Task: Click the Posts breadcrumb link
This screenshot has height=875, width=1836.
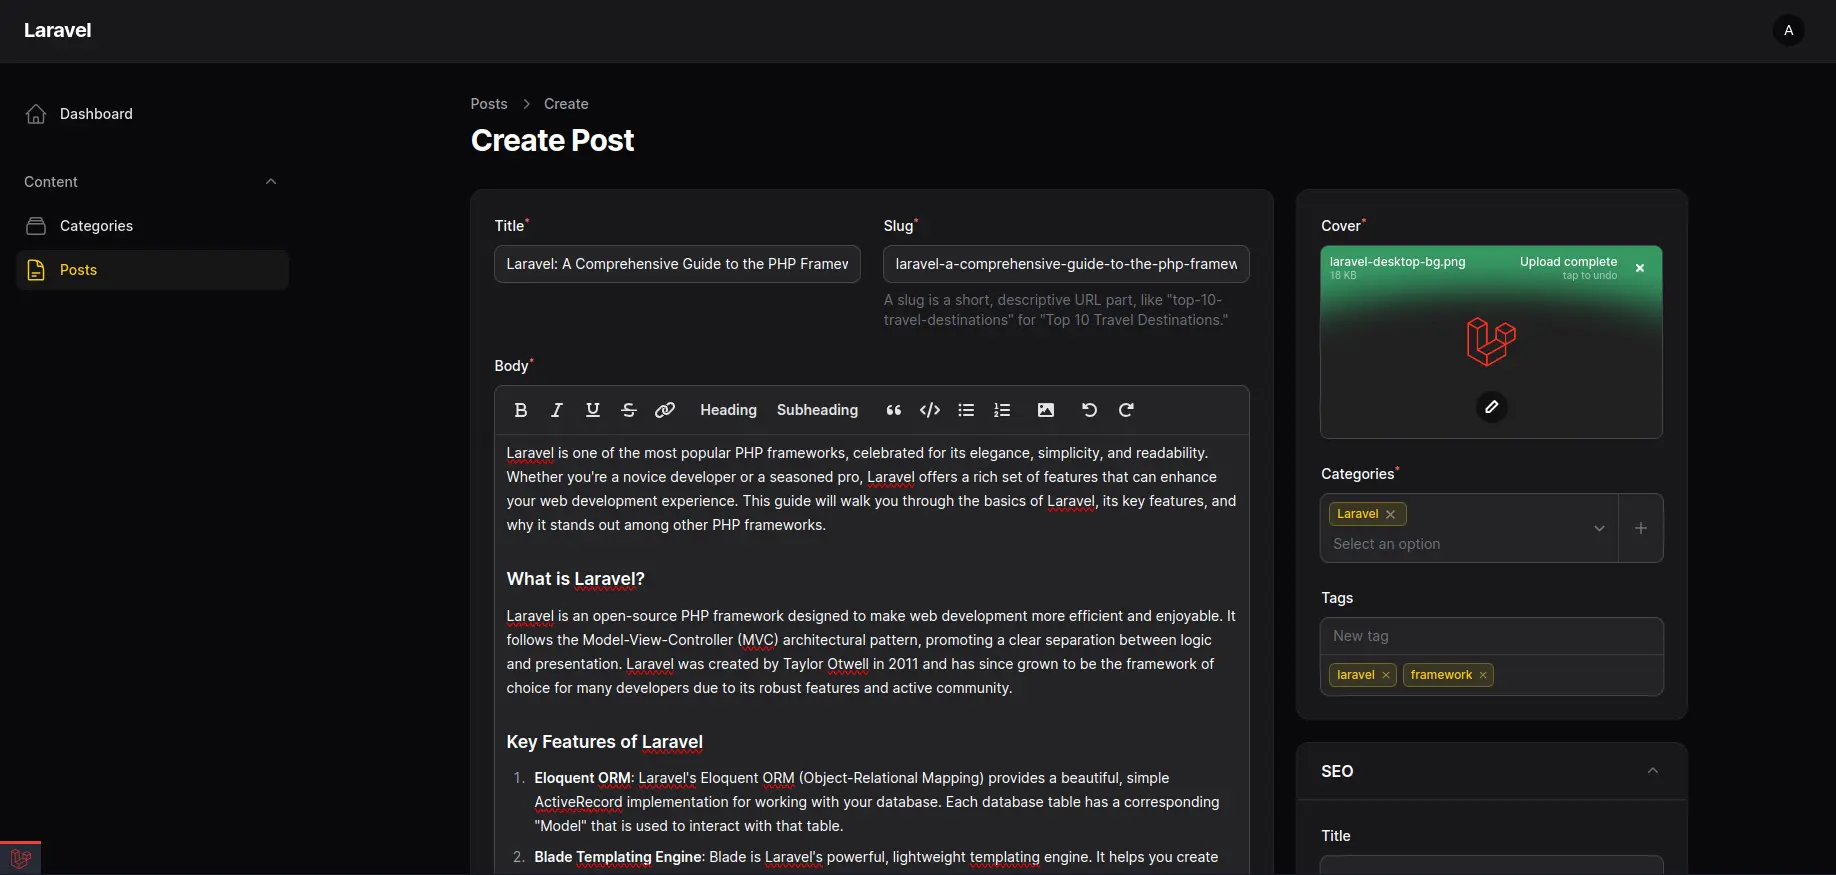Action: (x=489, y=104)
